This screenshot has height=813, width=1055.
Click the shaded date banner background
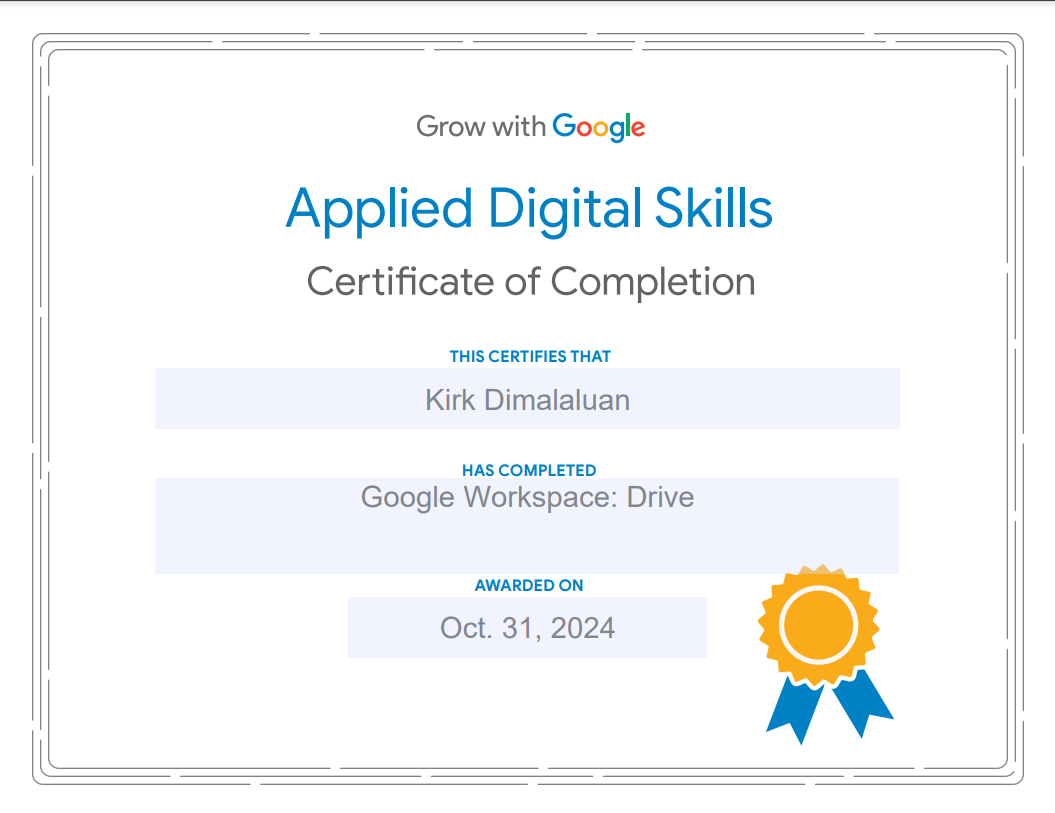528,627
